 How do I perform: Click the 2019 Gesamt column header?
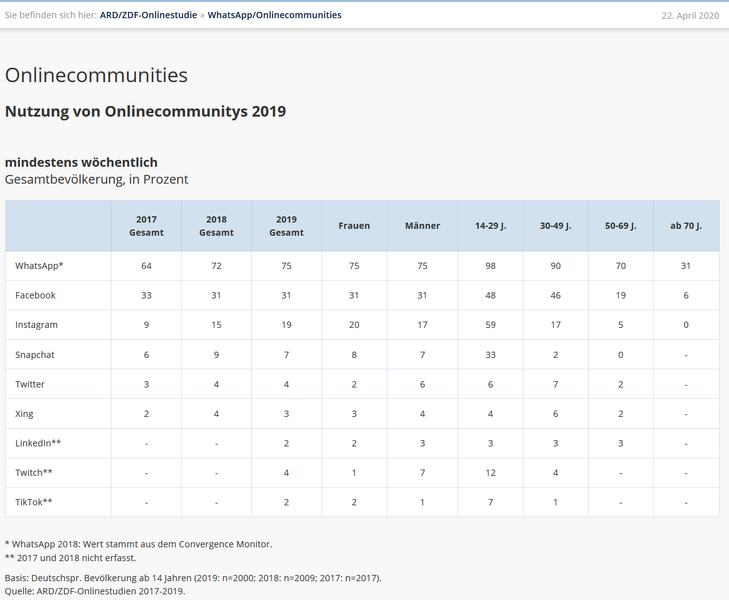tap(286, 226)
